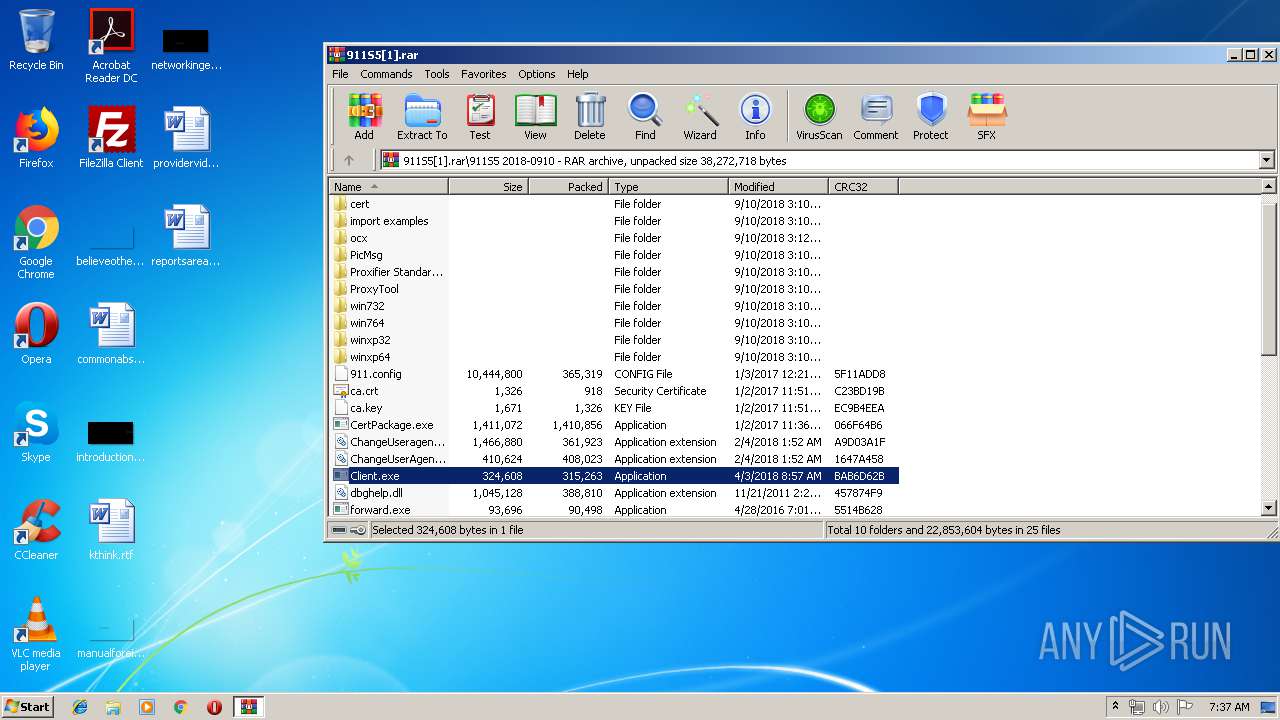Select the Opera desktop icon
This screenshot has height=720, width=1280.
pyautogui.click(x=36, y=334)
